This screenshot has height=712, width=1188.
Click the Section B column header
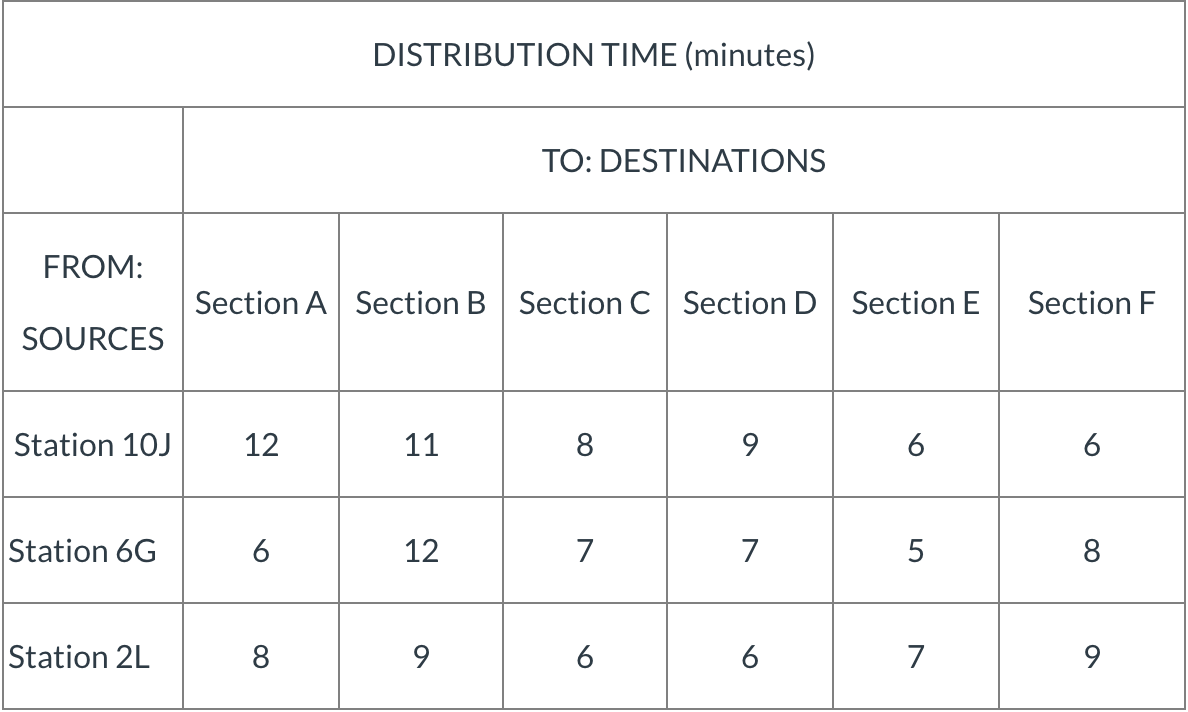point(420,302)
